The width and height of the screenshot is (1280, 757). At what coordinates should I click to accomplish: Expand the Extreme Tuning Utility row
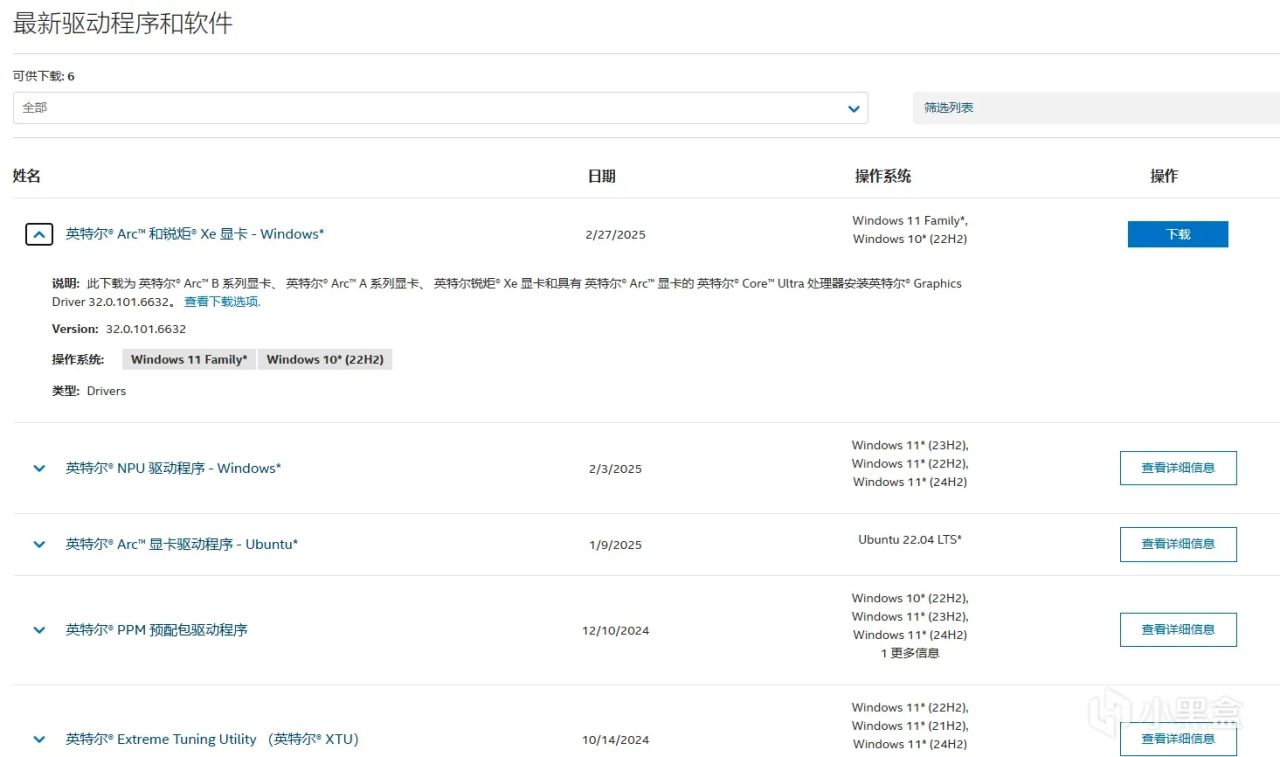(39, 739)
